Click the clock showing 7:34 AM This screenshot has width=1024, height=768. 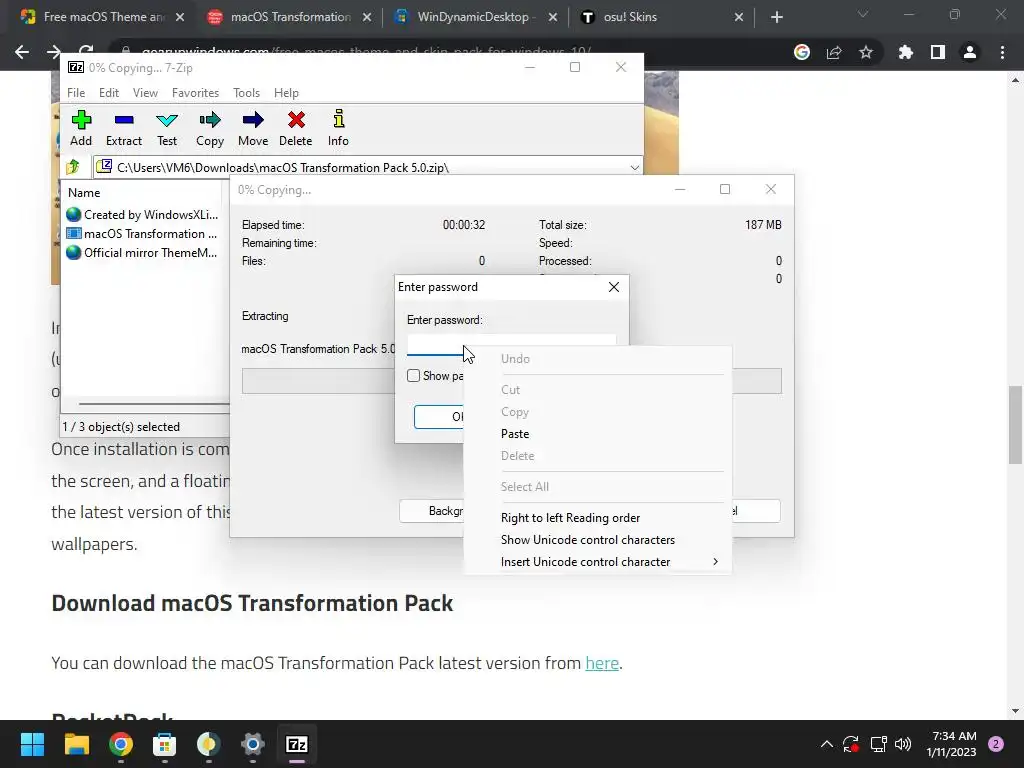tap(951, 744)
